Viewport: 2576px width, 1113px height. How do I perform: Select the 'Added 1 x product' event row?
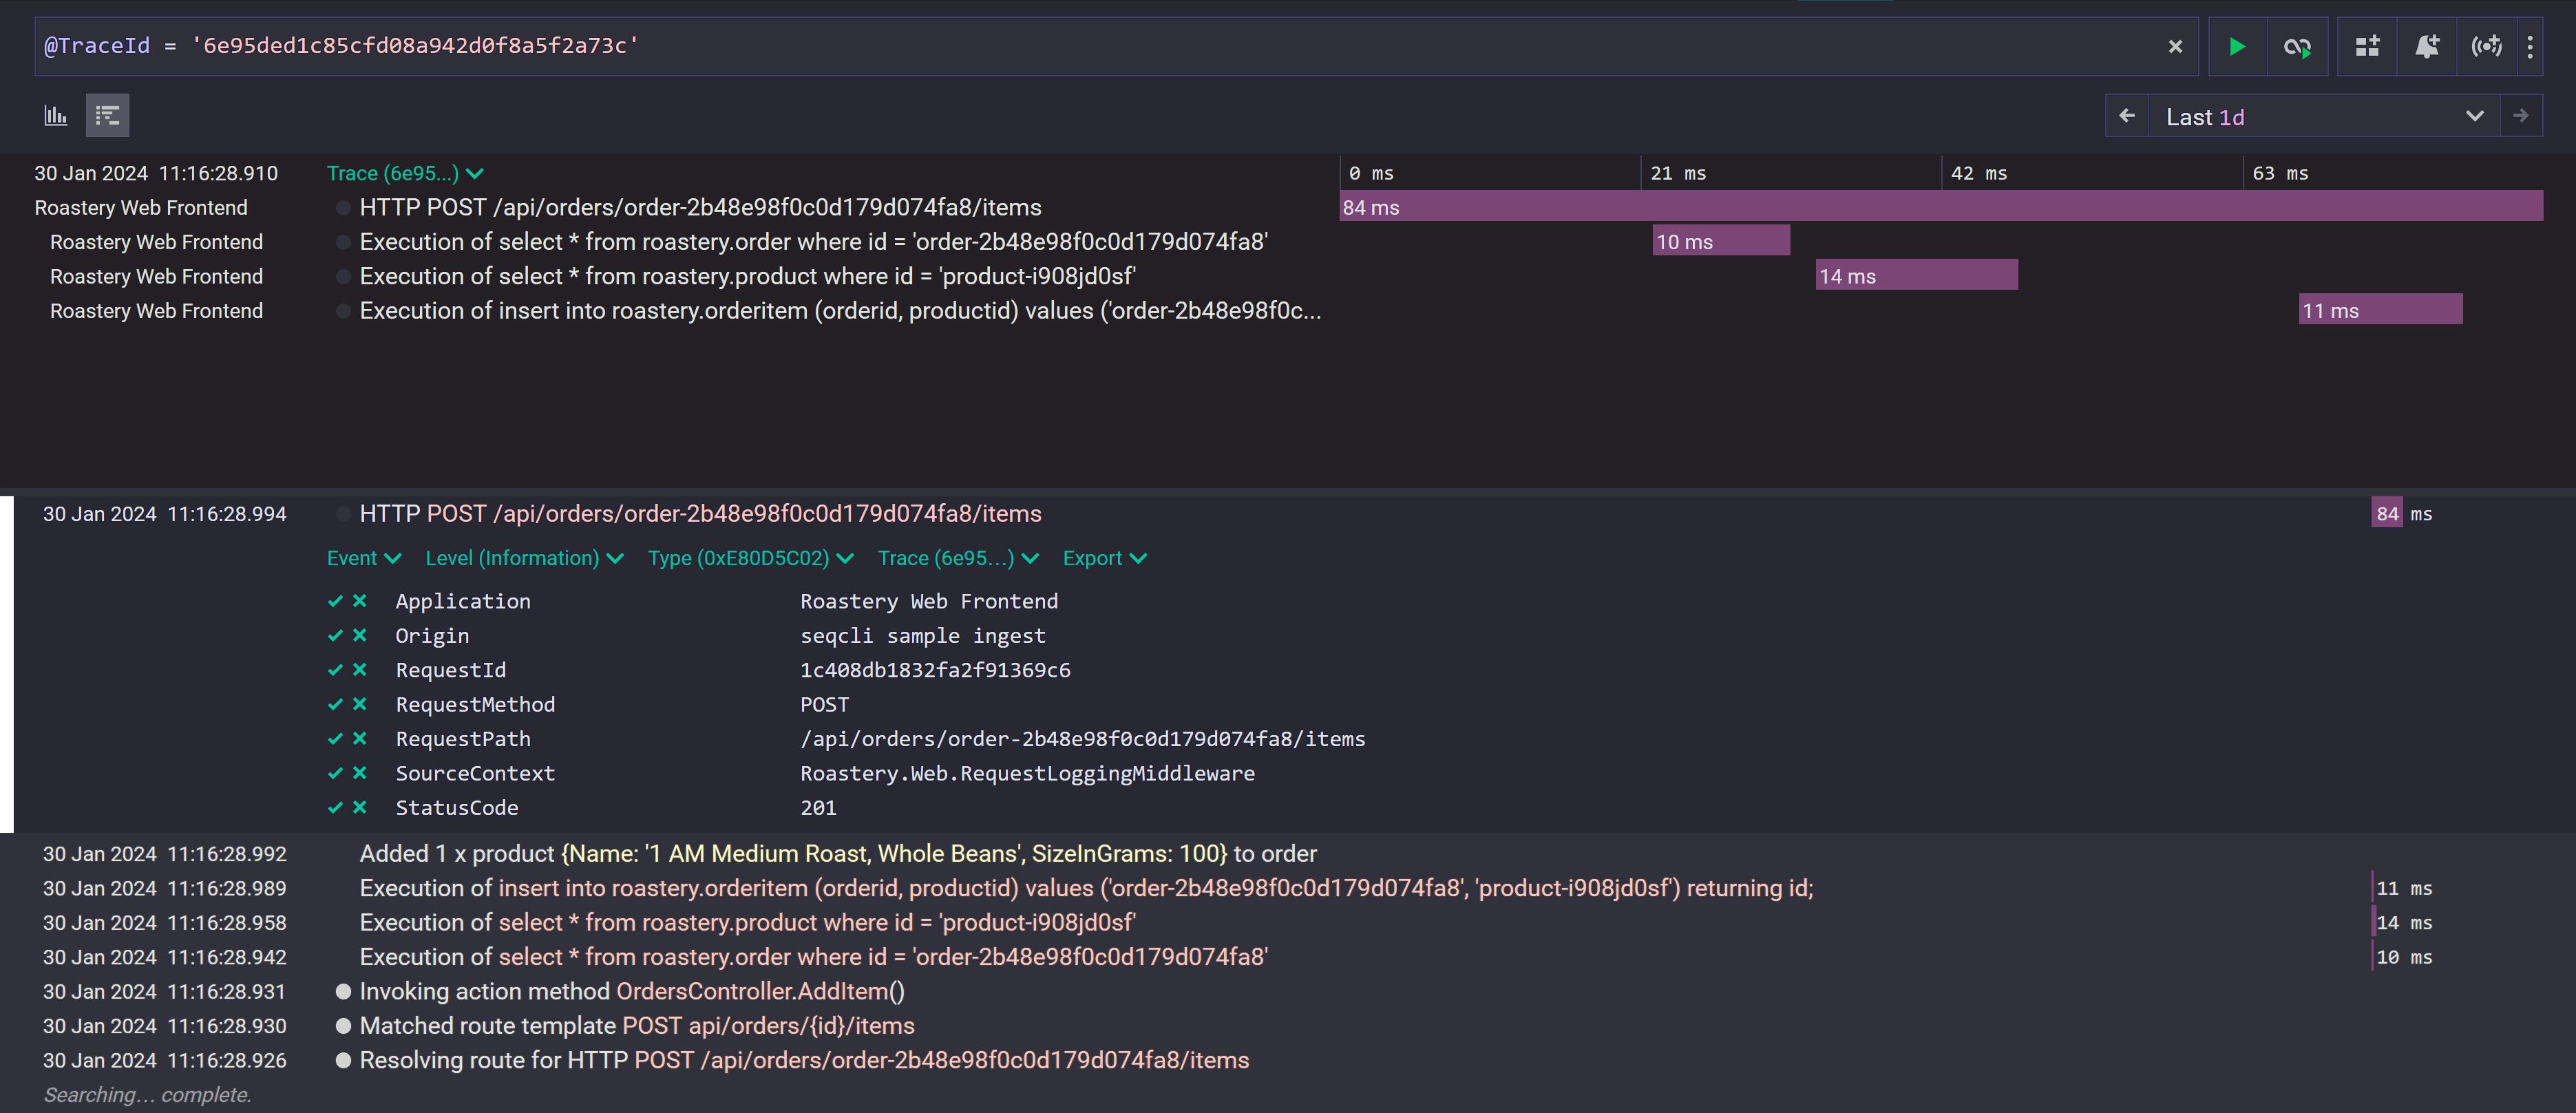pos(838,854)
